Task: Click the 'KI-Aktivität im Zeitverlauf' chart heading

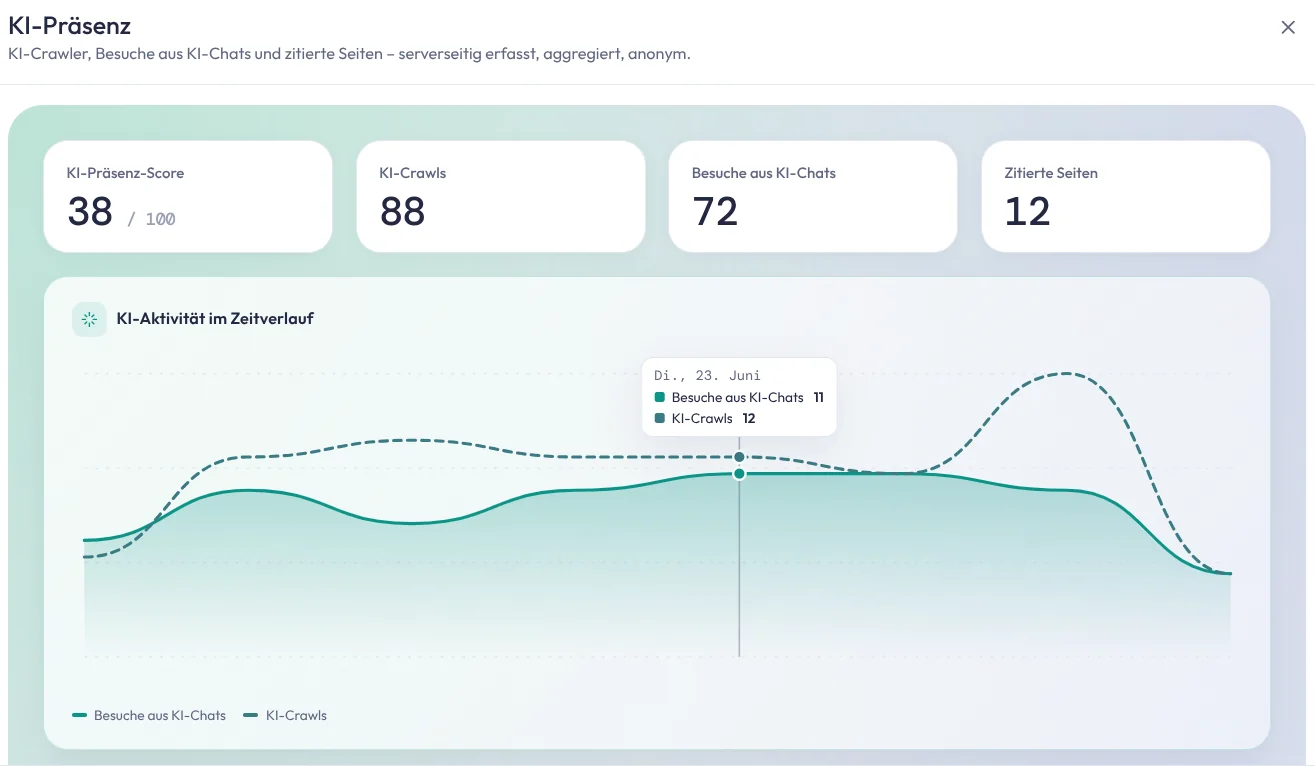Action: (x=215, y=319)
